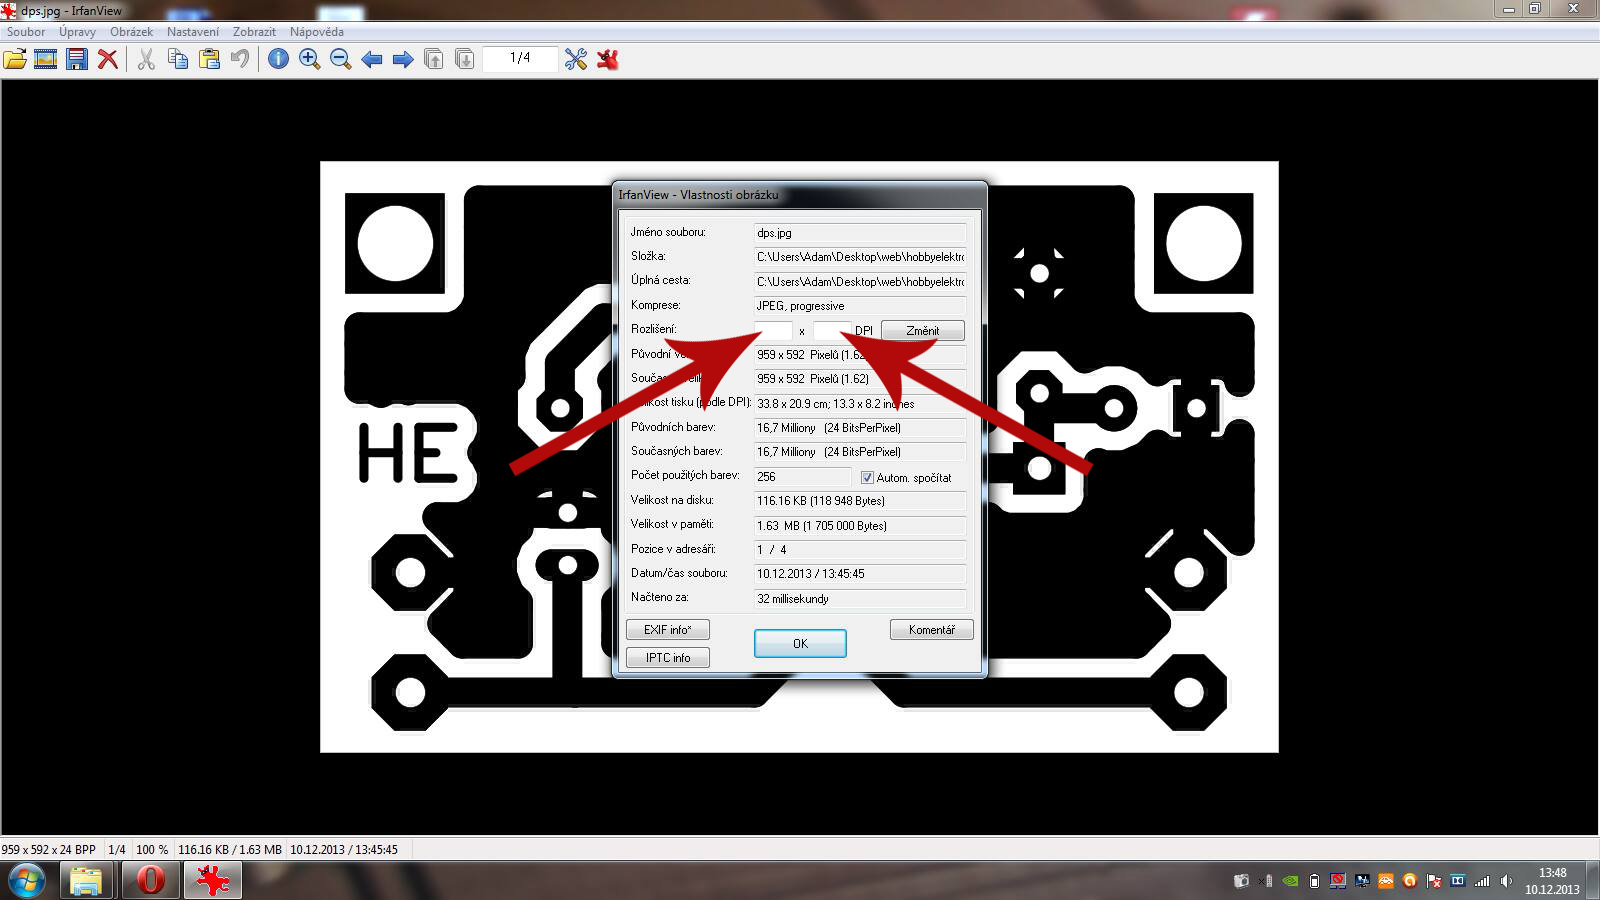Confirm the dialog with OK
This screenshot has width=1600, height=900.
(800, 643)
